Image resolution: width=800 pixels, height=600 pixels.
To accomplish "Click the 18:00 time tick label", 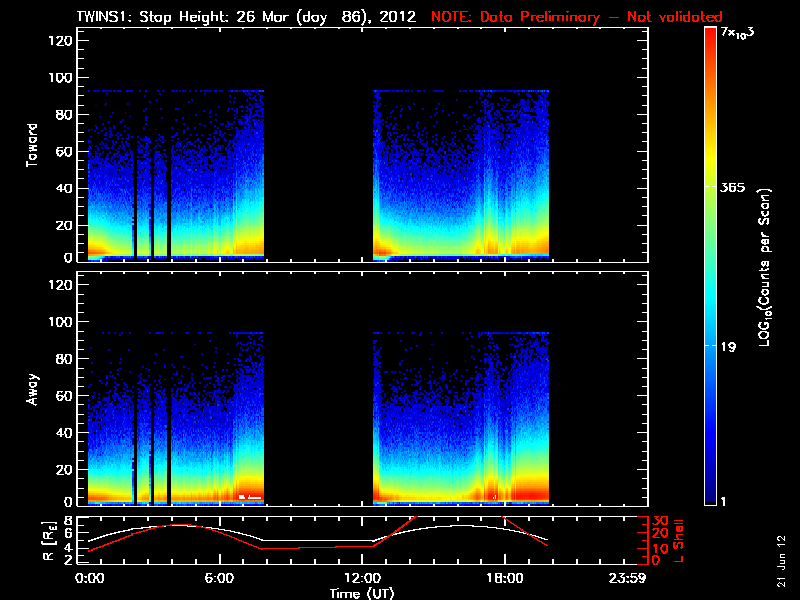I will (503, 579).
